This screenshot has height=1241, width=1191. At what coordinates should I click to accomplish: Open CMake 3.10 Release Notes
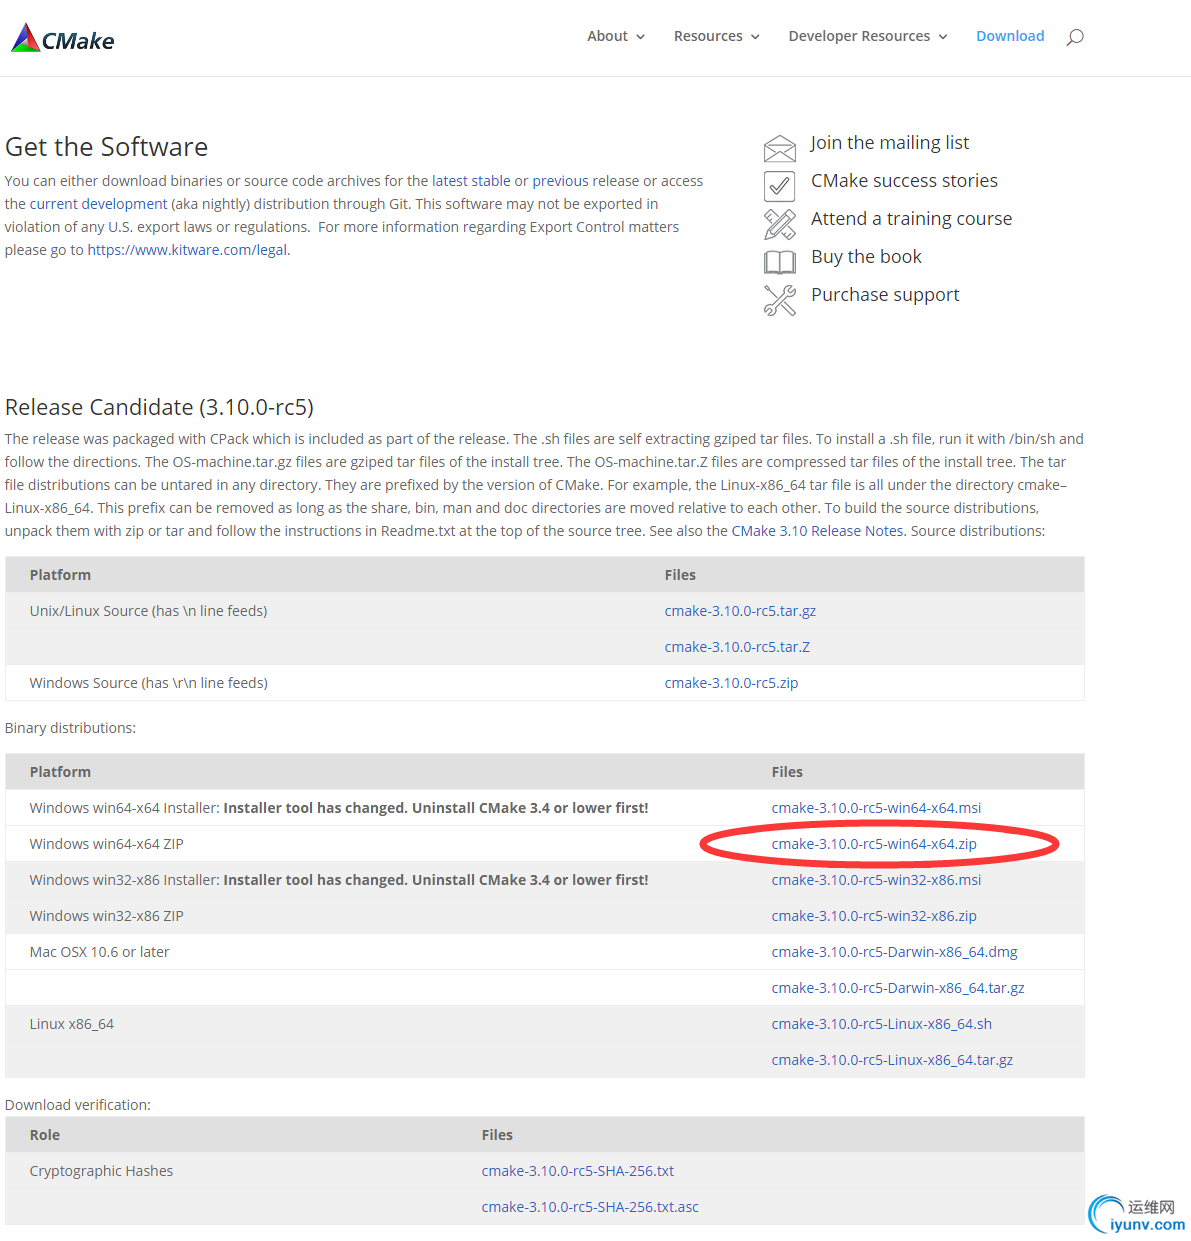[x=817, y=531]
